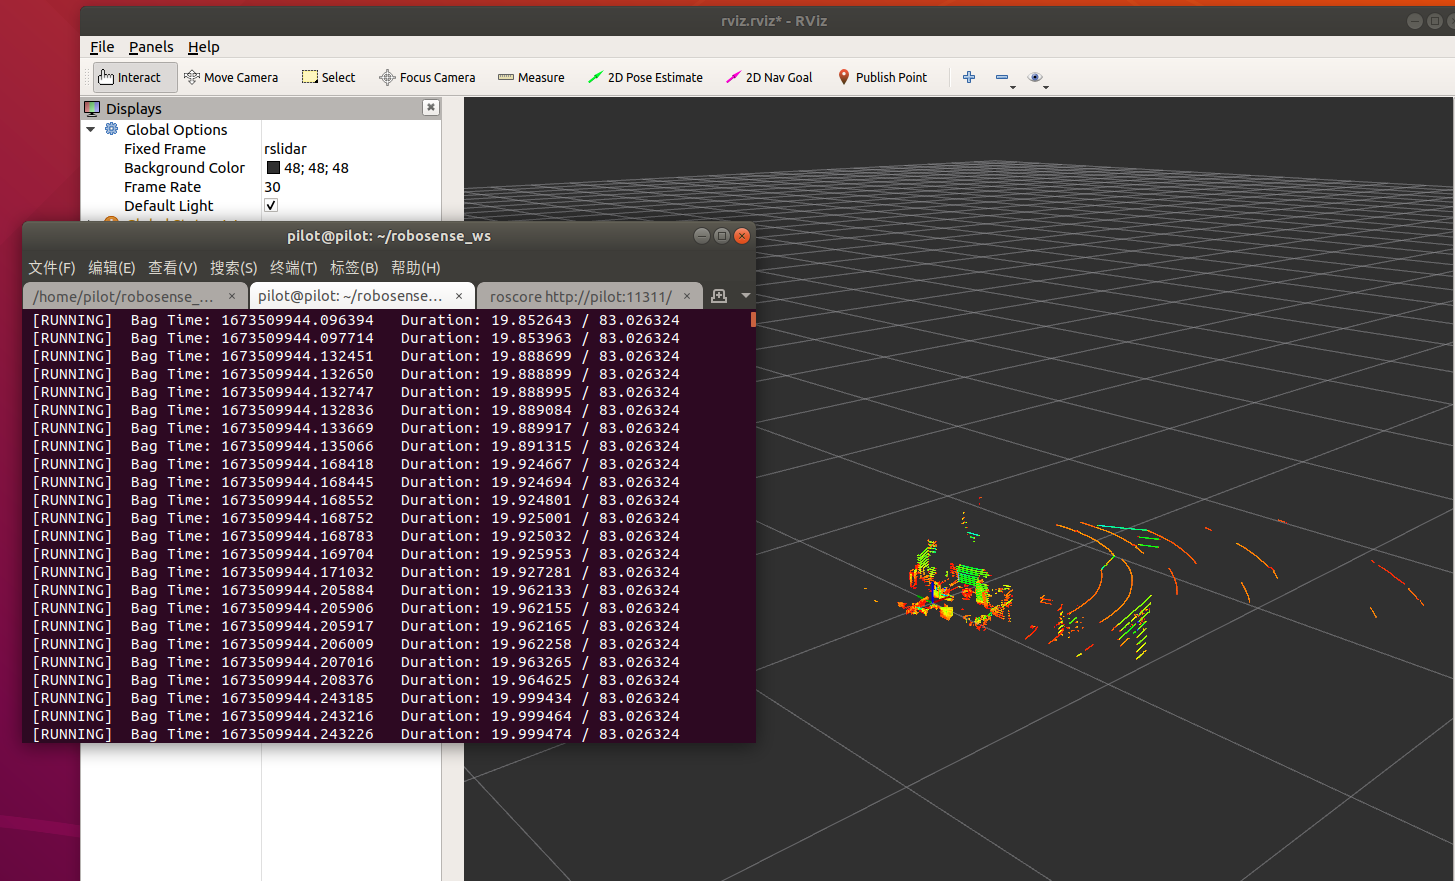The image size is (1455, 881).
Task: Click the terminal scrollbar thumb
Action: [752, 319]
